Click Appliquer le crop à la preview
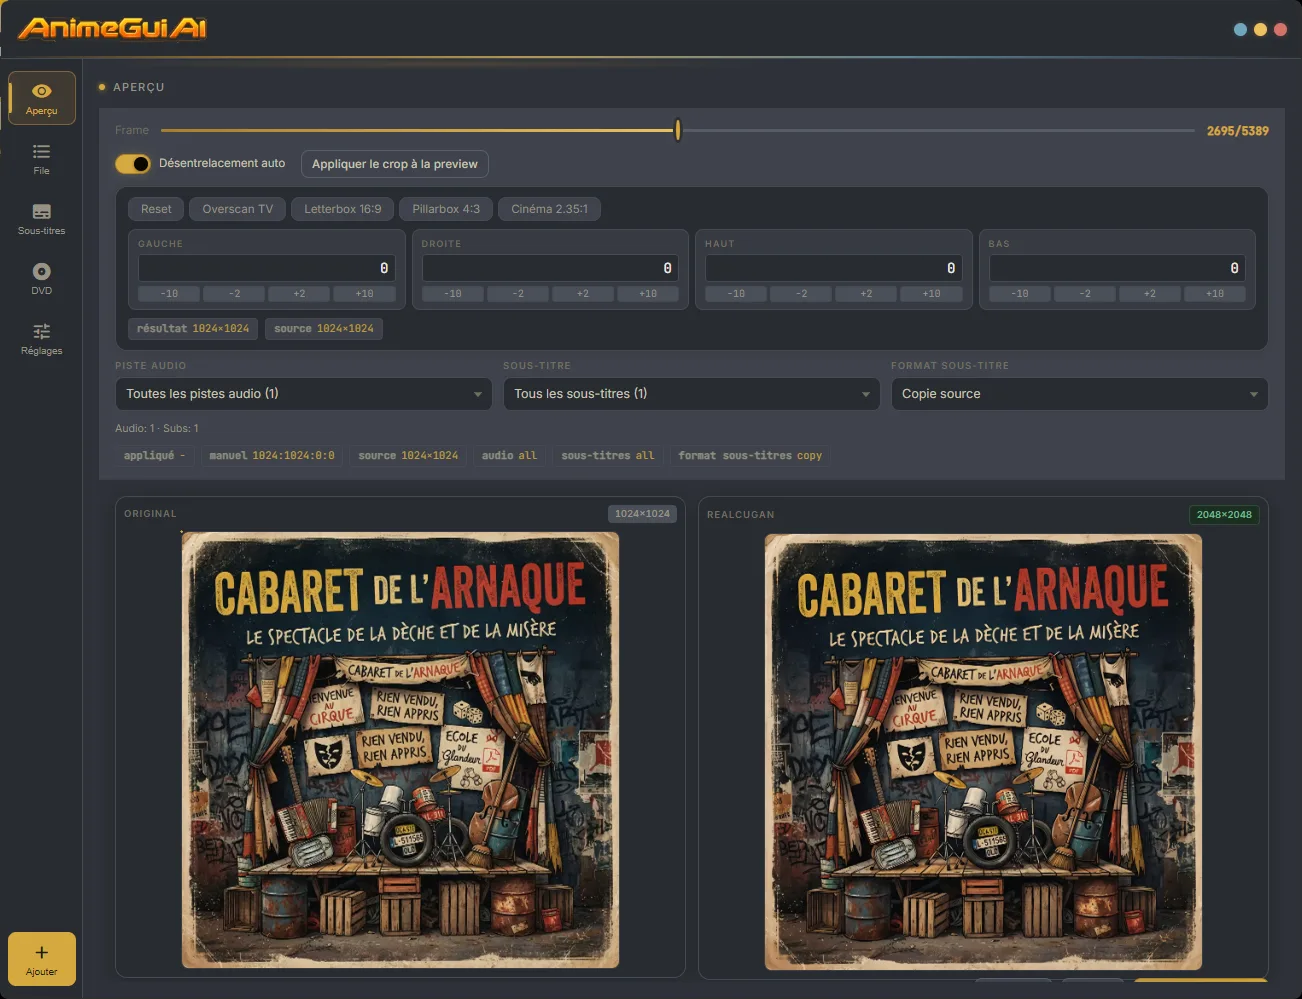Screen dimensions: 1302x999 pyautogui.click(x=395, y=164)
